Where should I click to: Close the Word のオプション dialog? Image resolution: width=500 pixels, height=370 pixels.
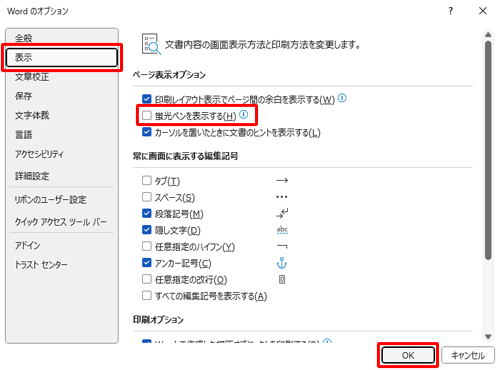(x=482, y=11)
